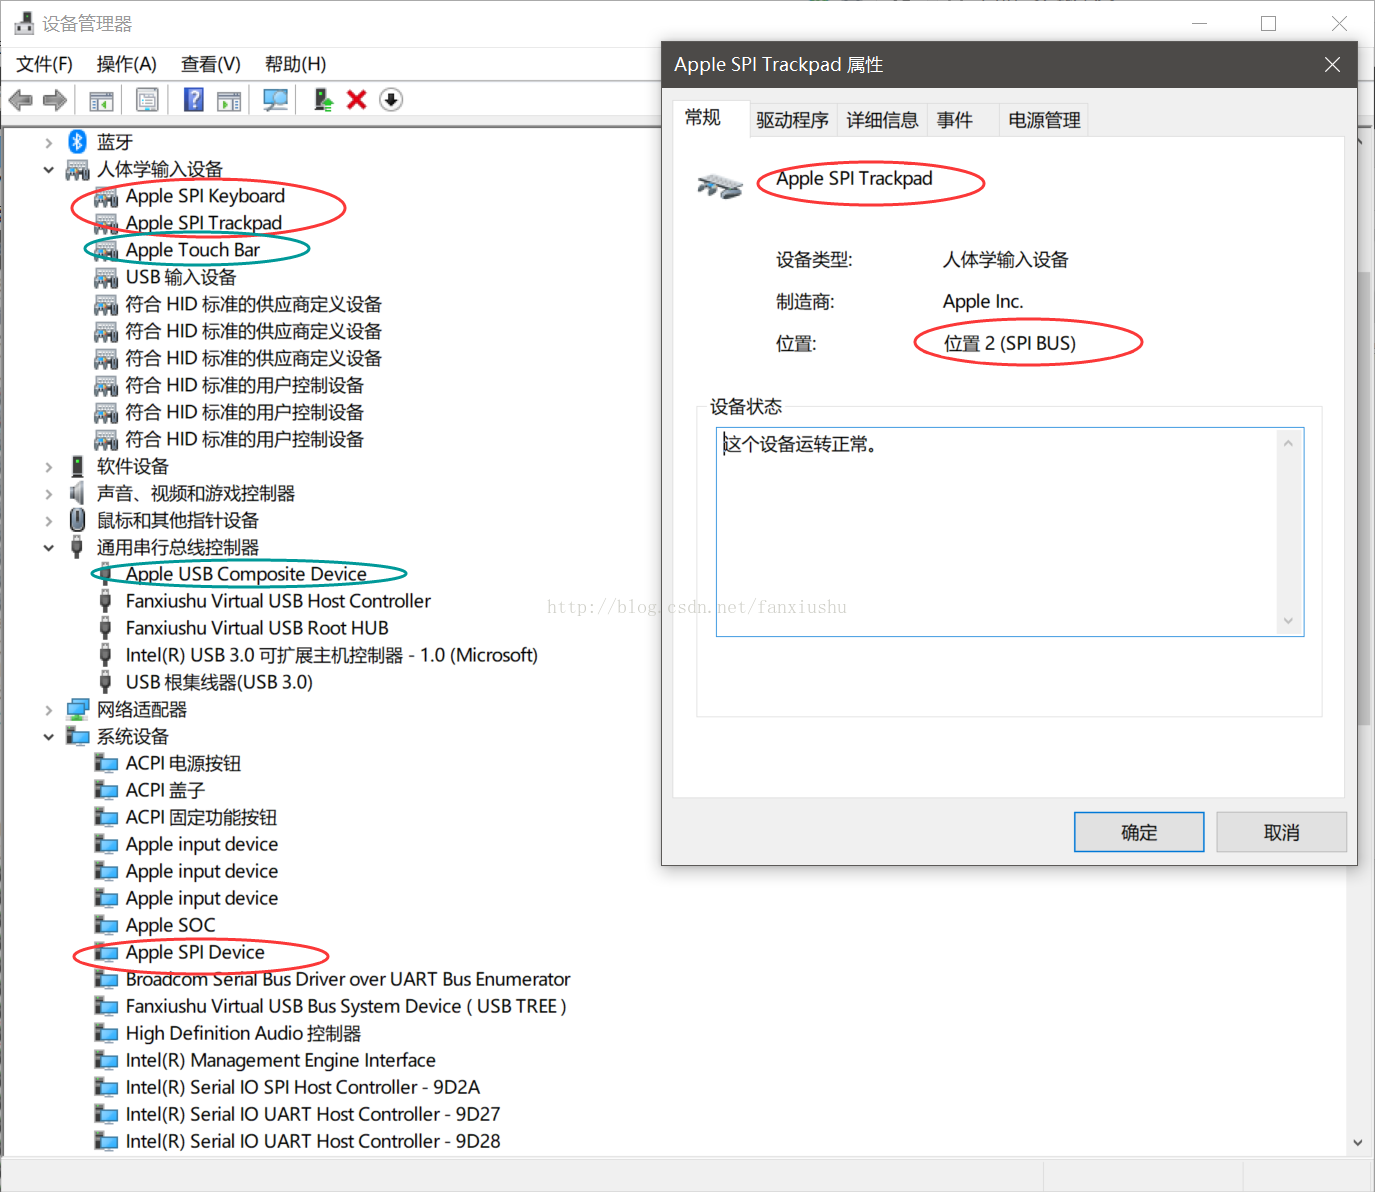Select Broadcom Serial Bus Driver over UART entry
This screenshot has height=1192, width=1375.
[348, 979]
